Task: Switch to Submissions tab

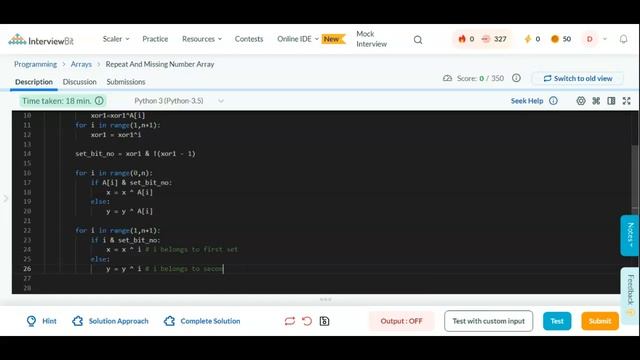Action: tap(126, 82)
